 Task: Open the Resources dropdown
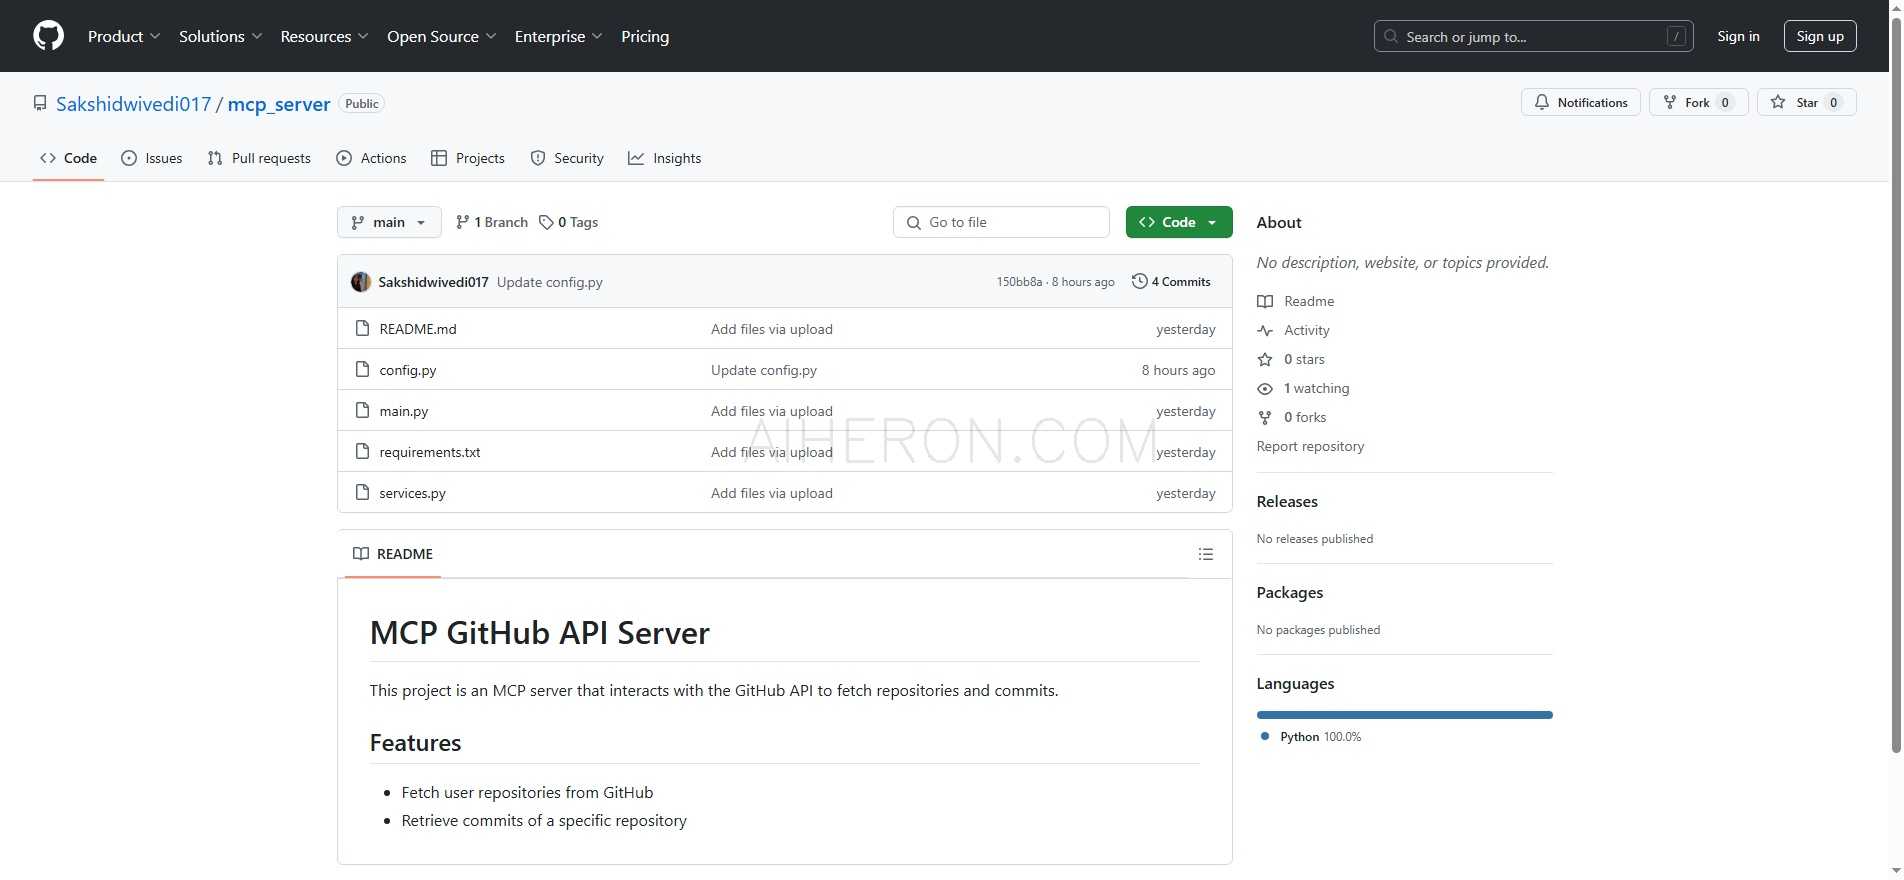click(x=325, y=36)
